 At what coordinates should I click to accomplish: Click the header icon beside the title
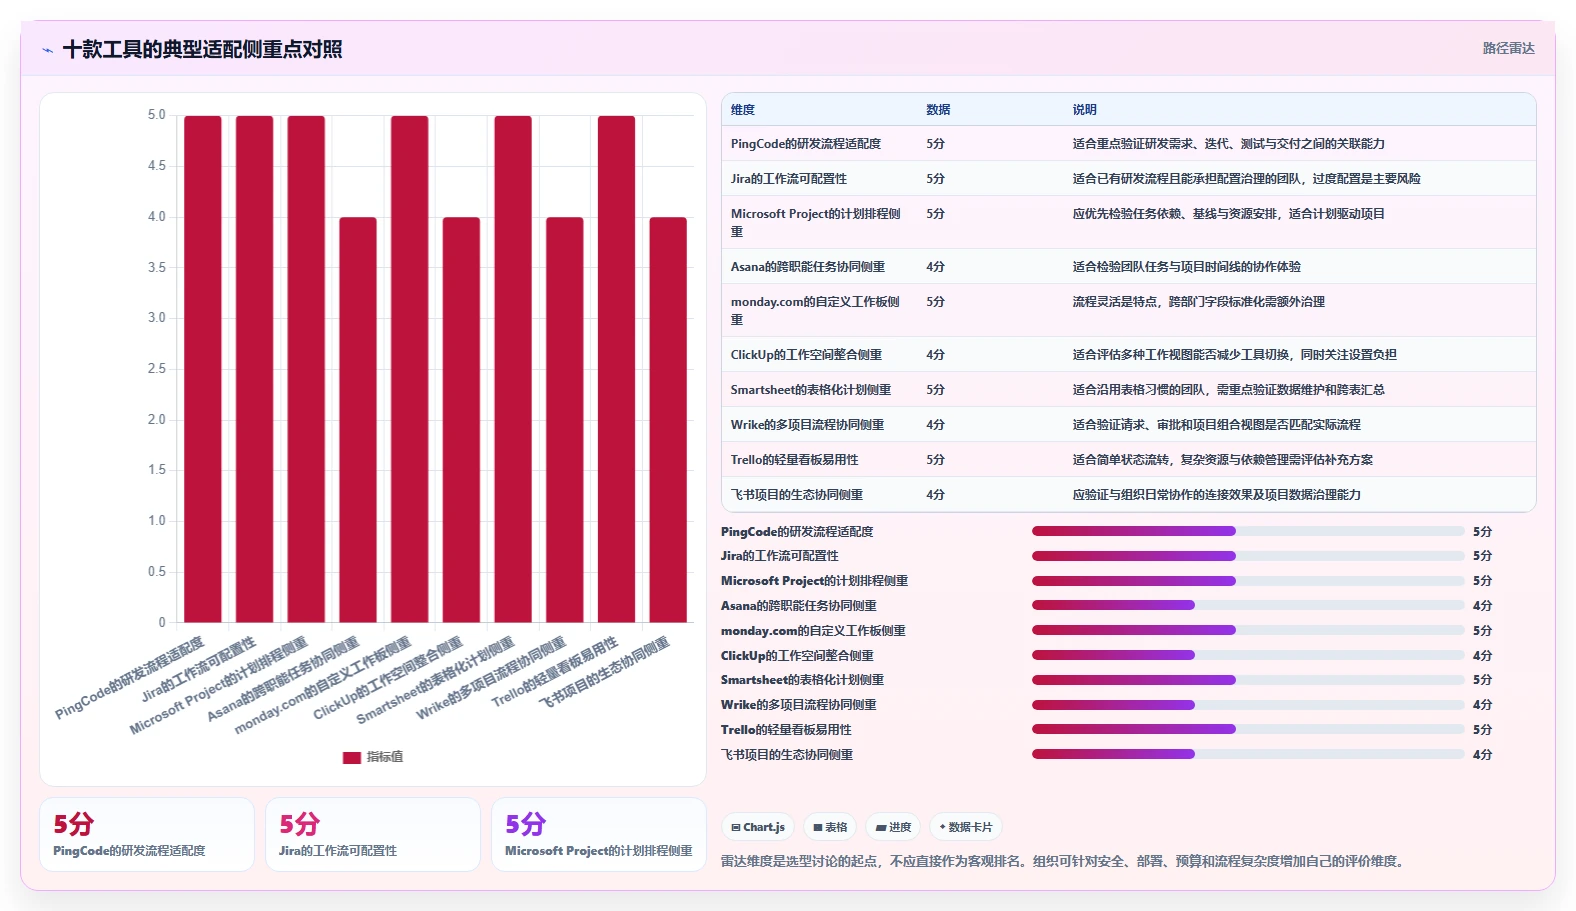pos(47,50)
